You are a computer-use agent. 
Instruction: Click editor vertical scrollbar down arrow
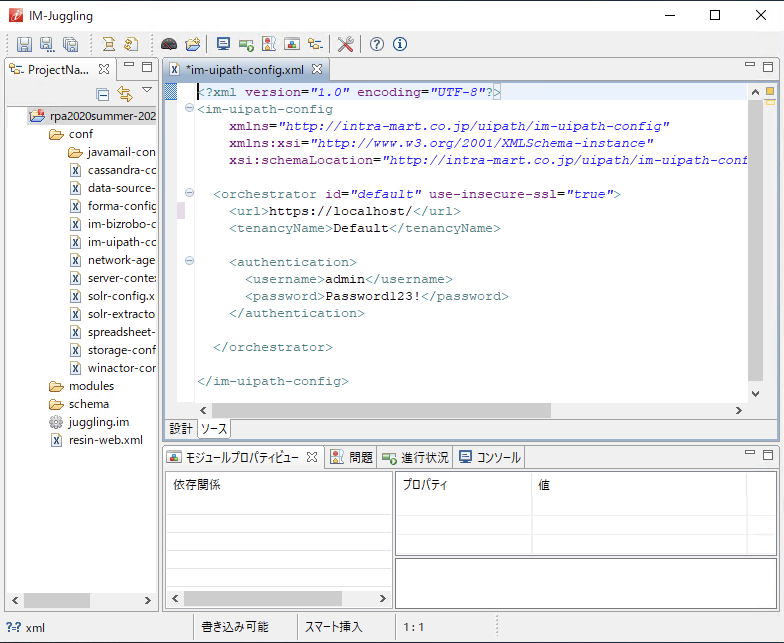[x=756, y=394]
